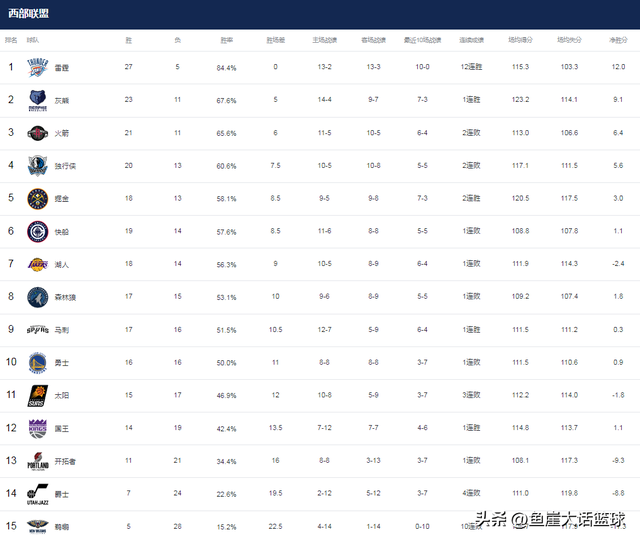Sort by the 胜率 column header
Image resolution: width=640 pixels, height=542 pixels.
[227, 40]
